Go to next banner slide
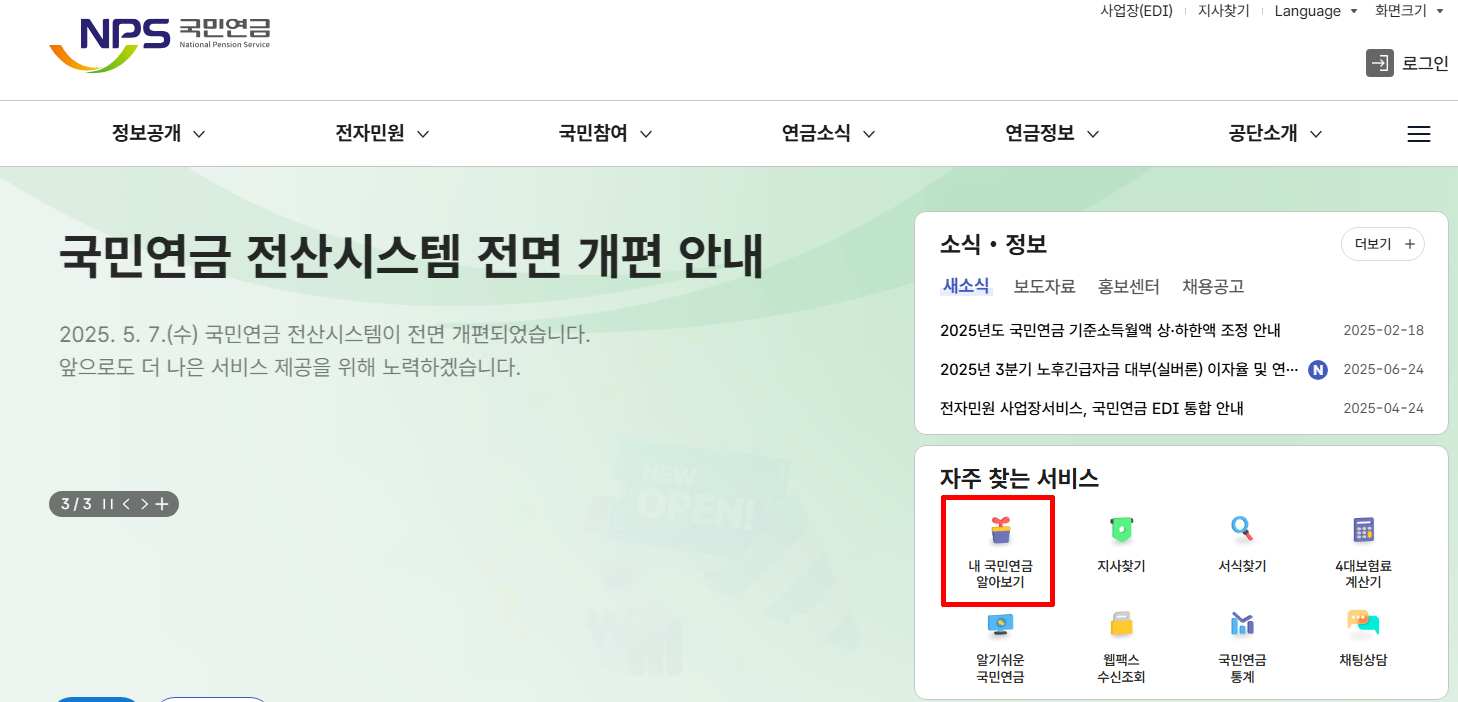Screen dimensions: 1458x702 [144, 504]
